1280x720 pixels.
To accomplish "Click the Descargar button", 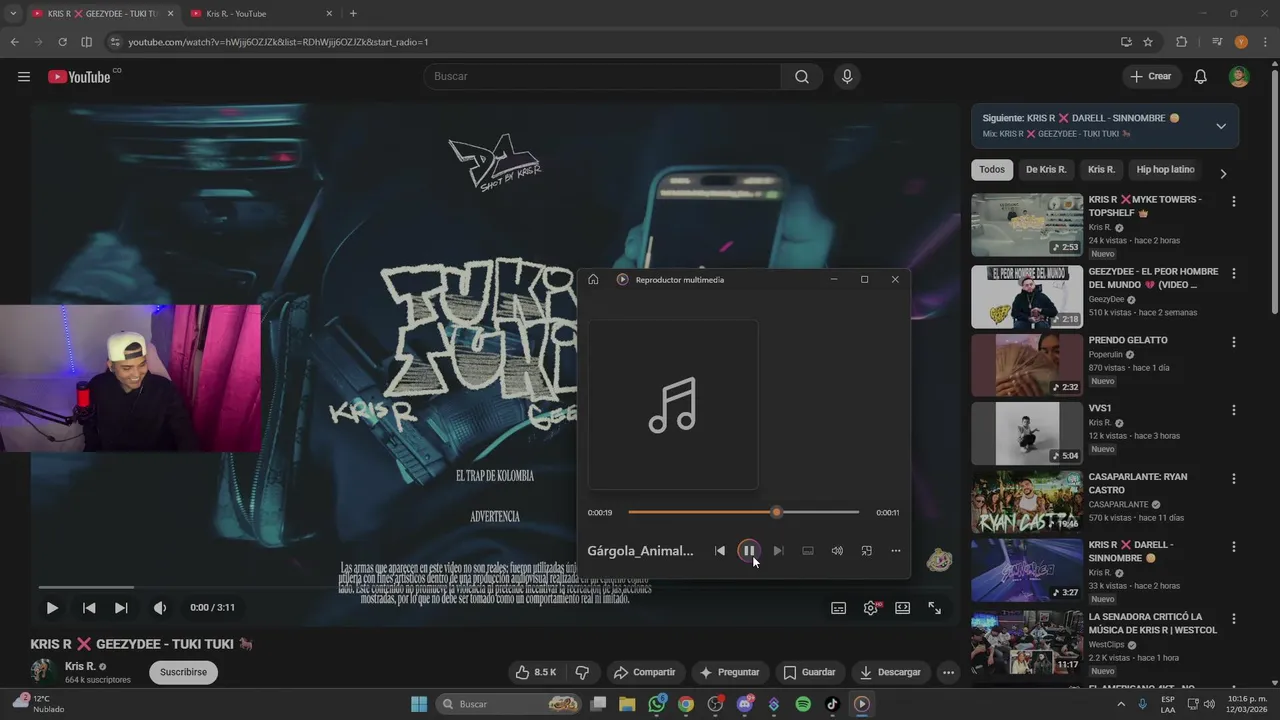I will (890, 672).
